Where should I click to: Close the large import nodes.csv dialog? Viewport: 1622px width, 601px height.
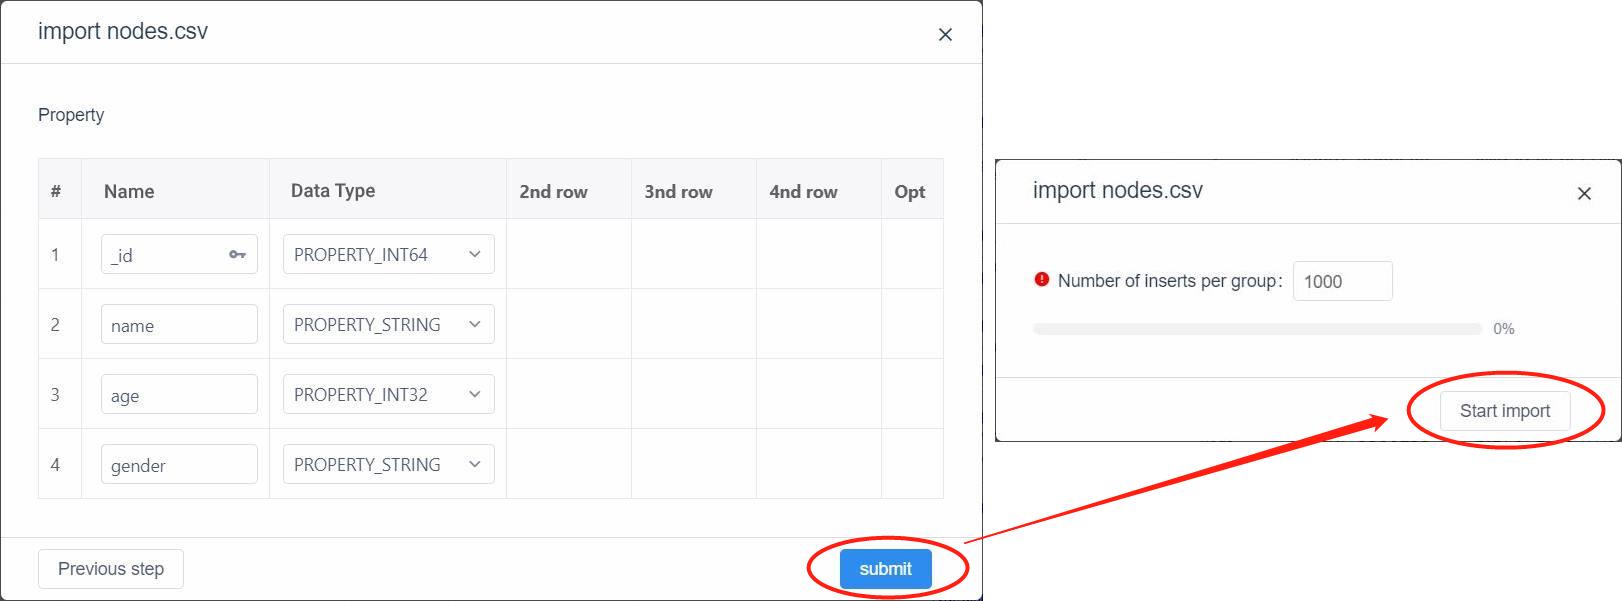[945, 35]
